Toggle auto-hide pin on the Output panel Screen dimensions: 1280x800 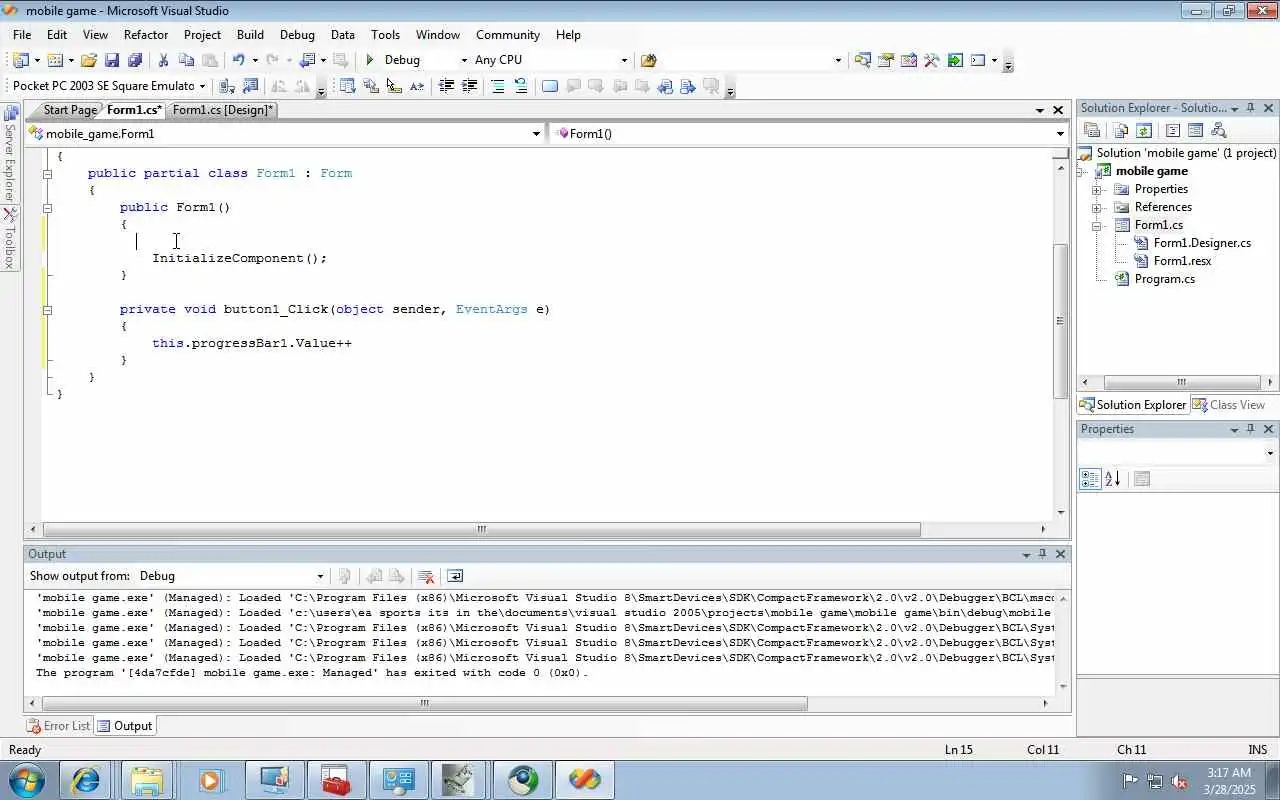pyautogui.click(x=1042, y=554)
